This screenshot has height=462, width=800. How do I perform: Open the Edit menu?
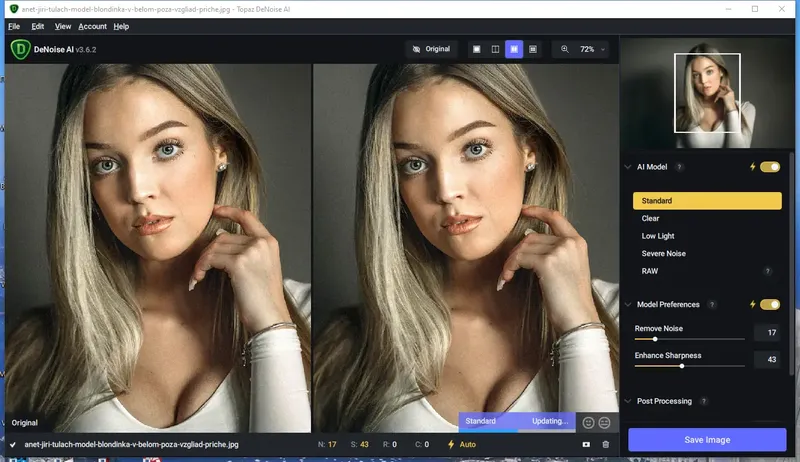click(38, 27)
